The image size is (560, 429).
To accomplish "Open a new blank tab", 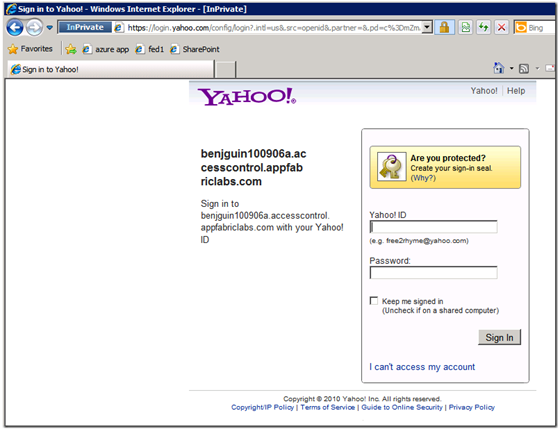I will coord(226,69).
